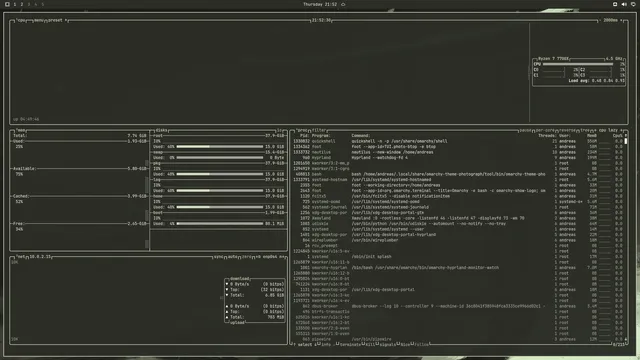This screenshot has width=640, height=360.
Task: Select the Hyprland --watchdog-fd process row
Action: (x=457, y=158)
